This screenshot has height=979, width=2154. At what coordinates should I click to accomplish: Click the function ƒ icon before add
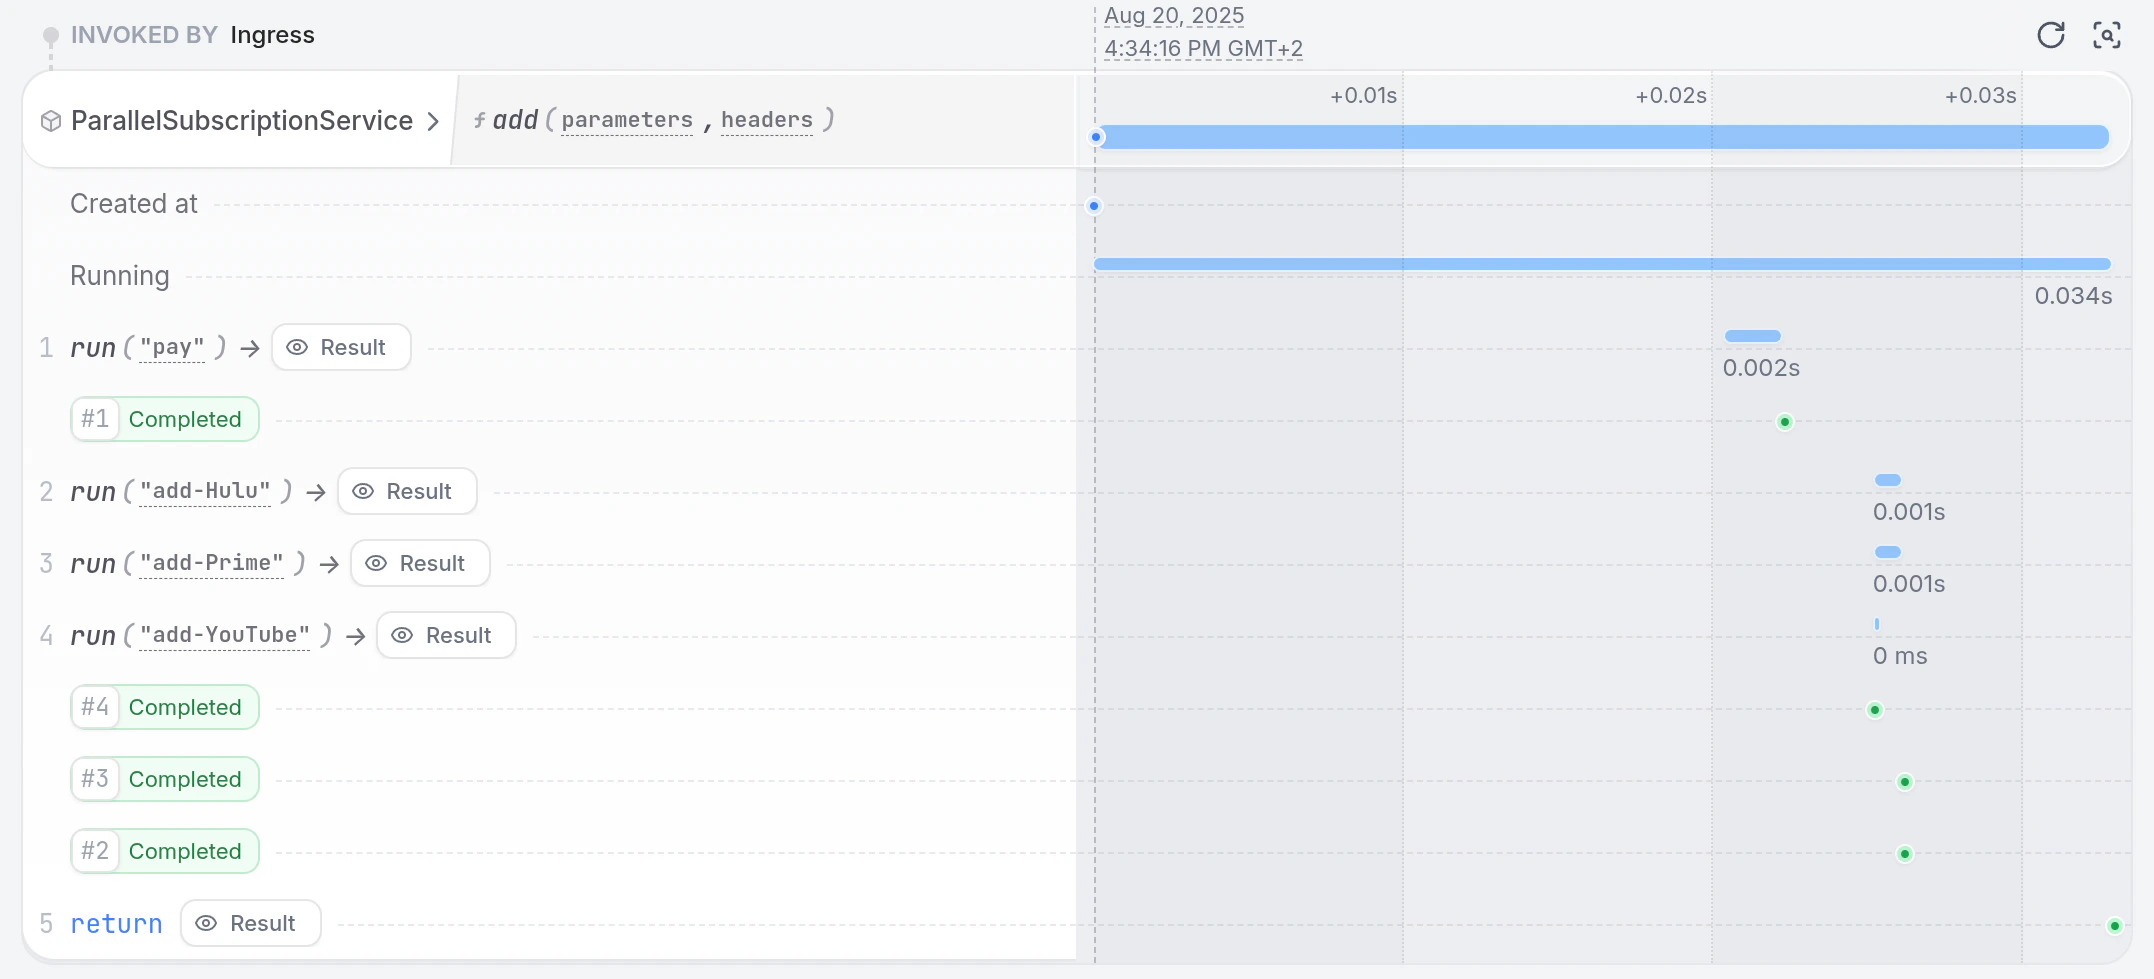[x=481, y=119]
